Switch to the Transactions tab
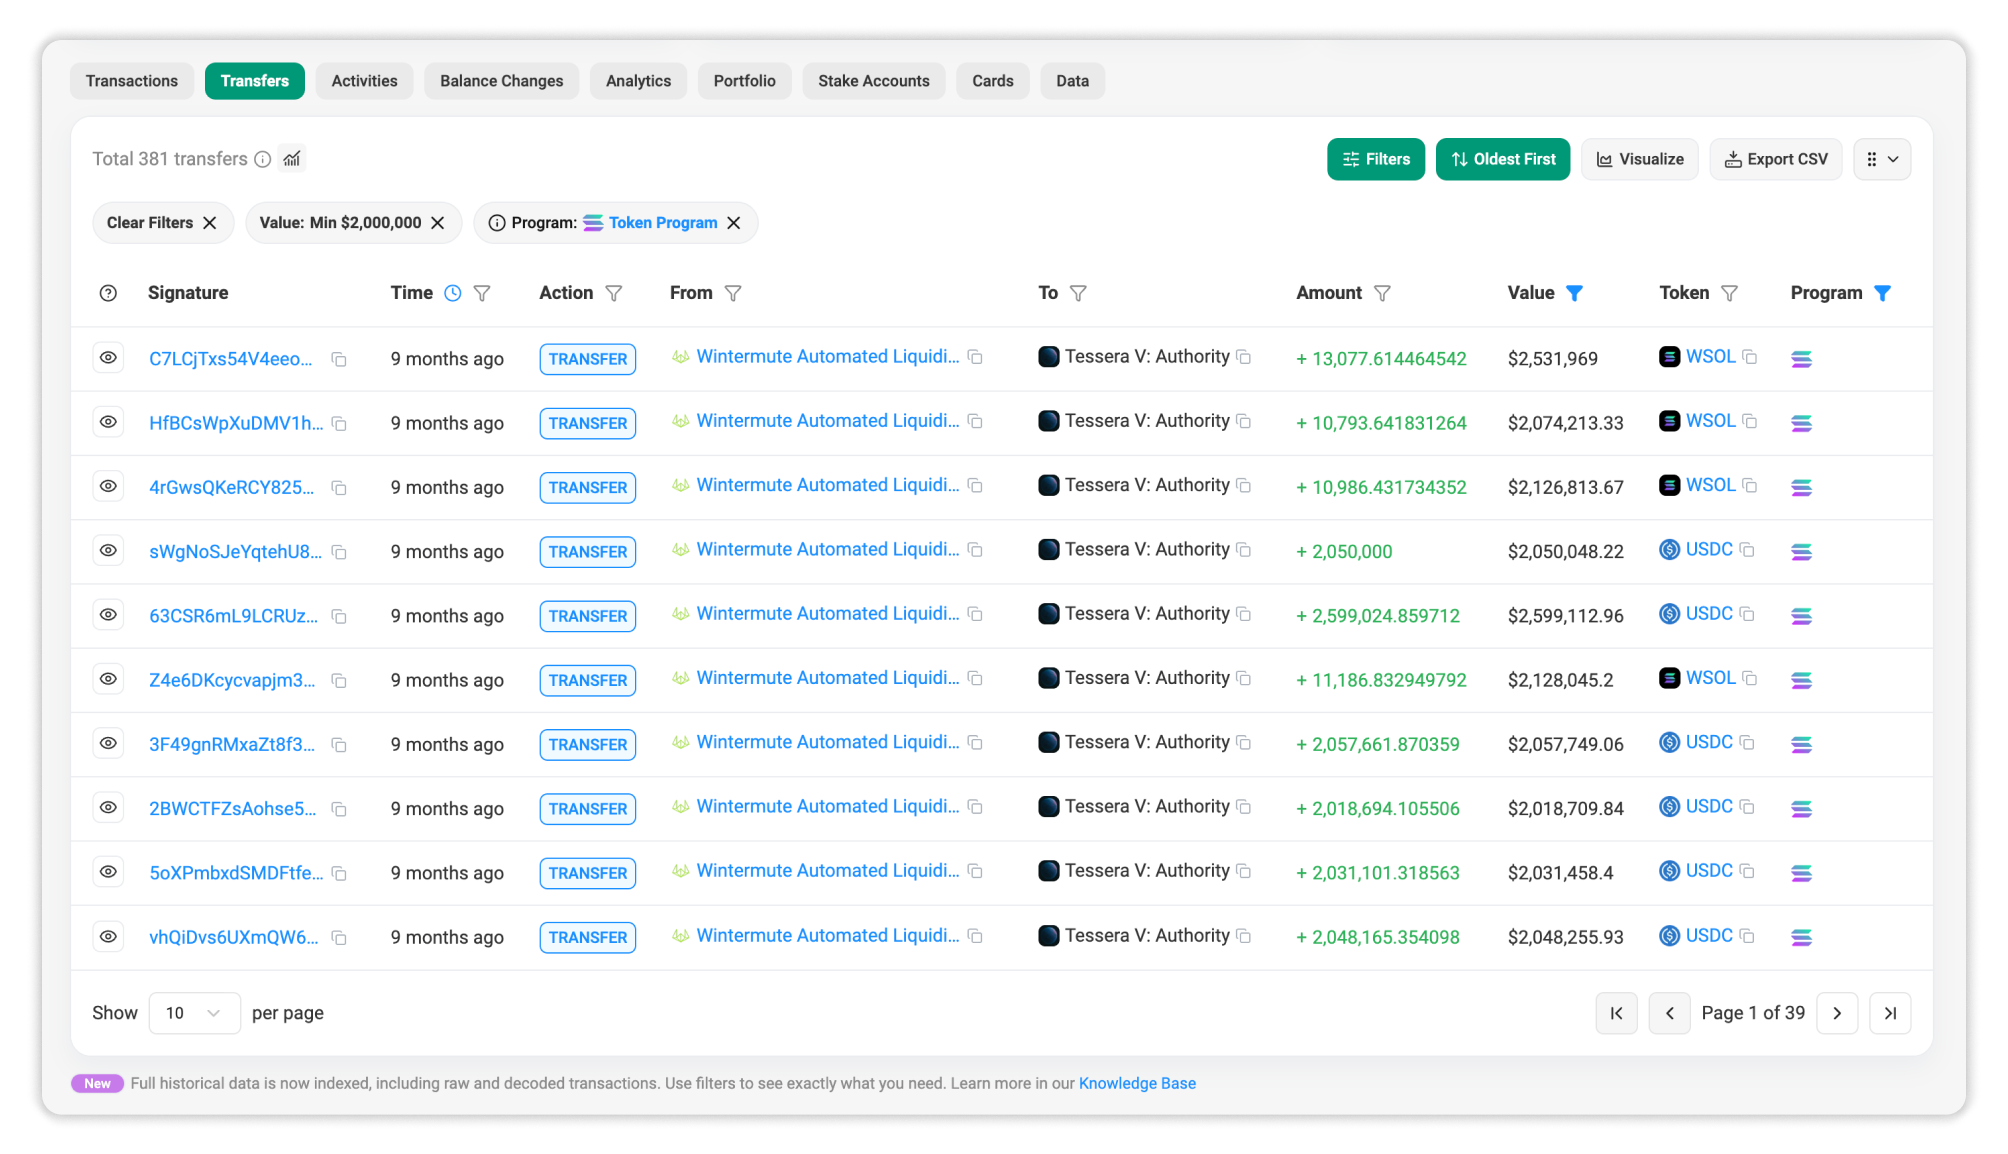Image resolution: width=2008 pixels, height=1154 pixels. click(x=132, y=81)
